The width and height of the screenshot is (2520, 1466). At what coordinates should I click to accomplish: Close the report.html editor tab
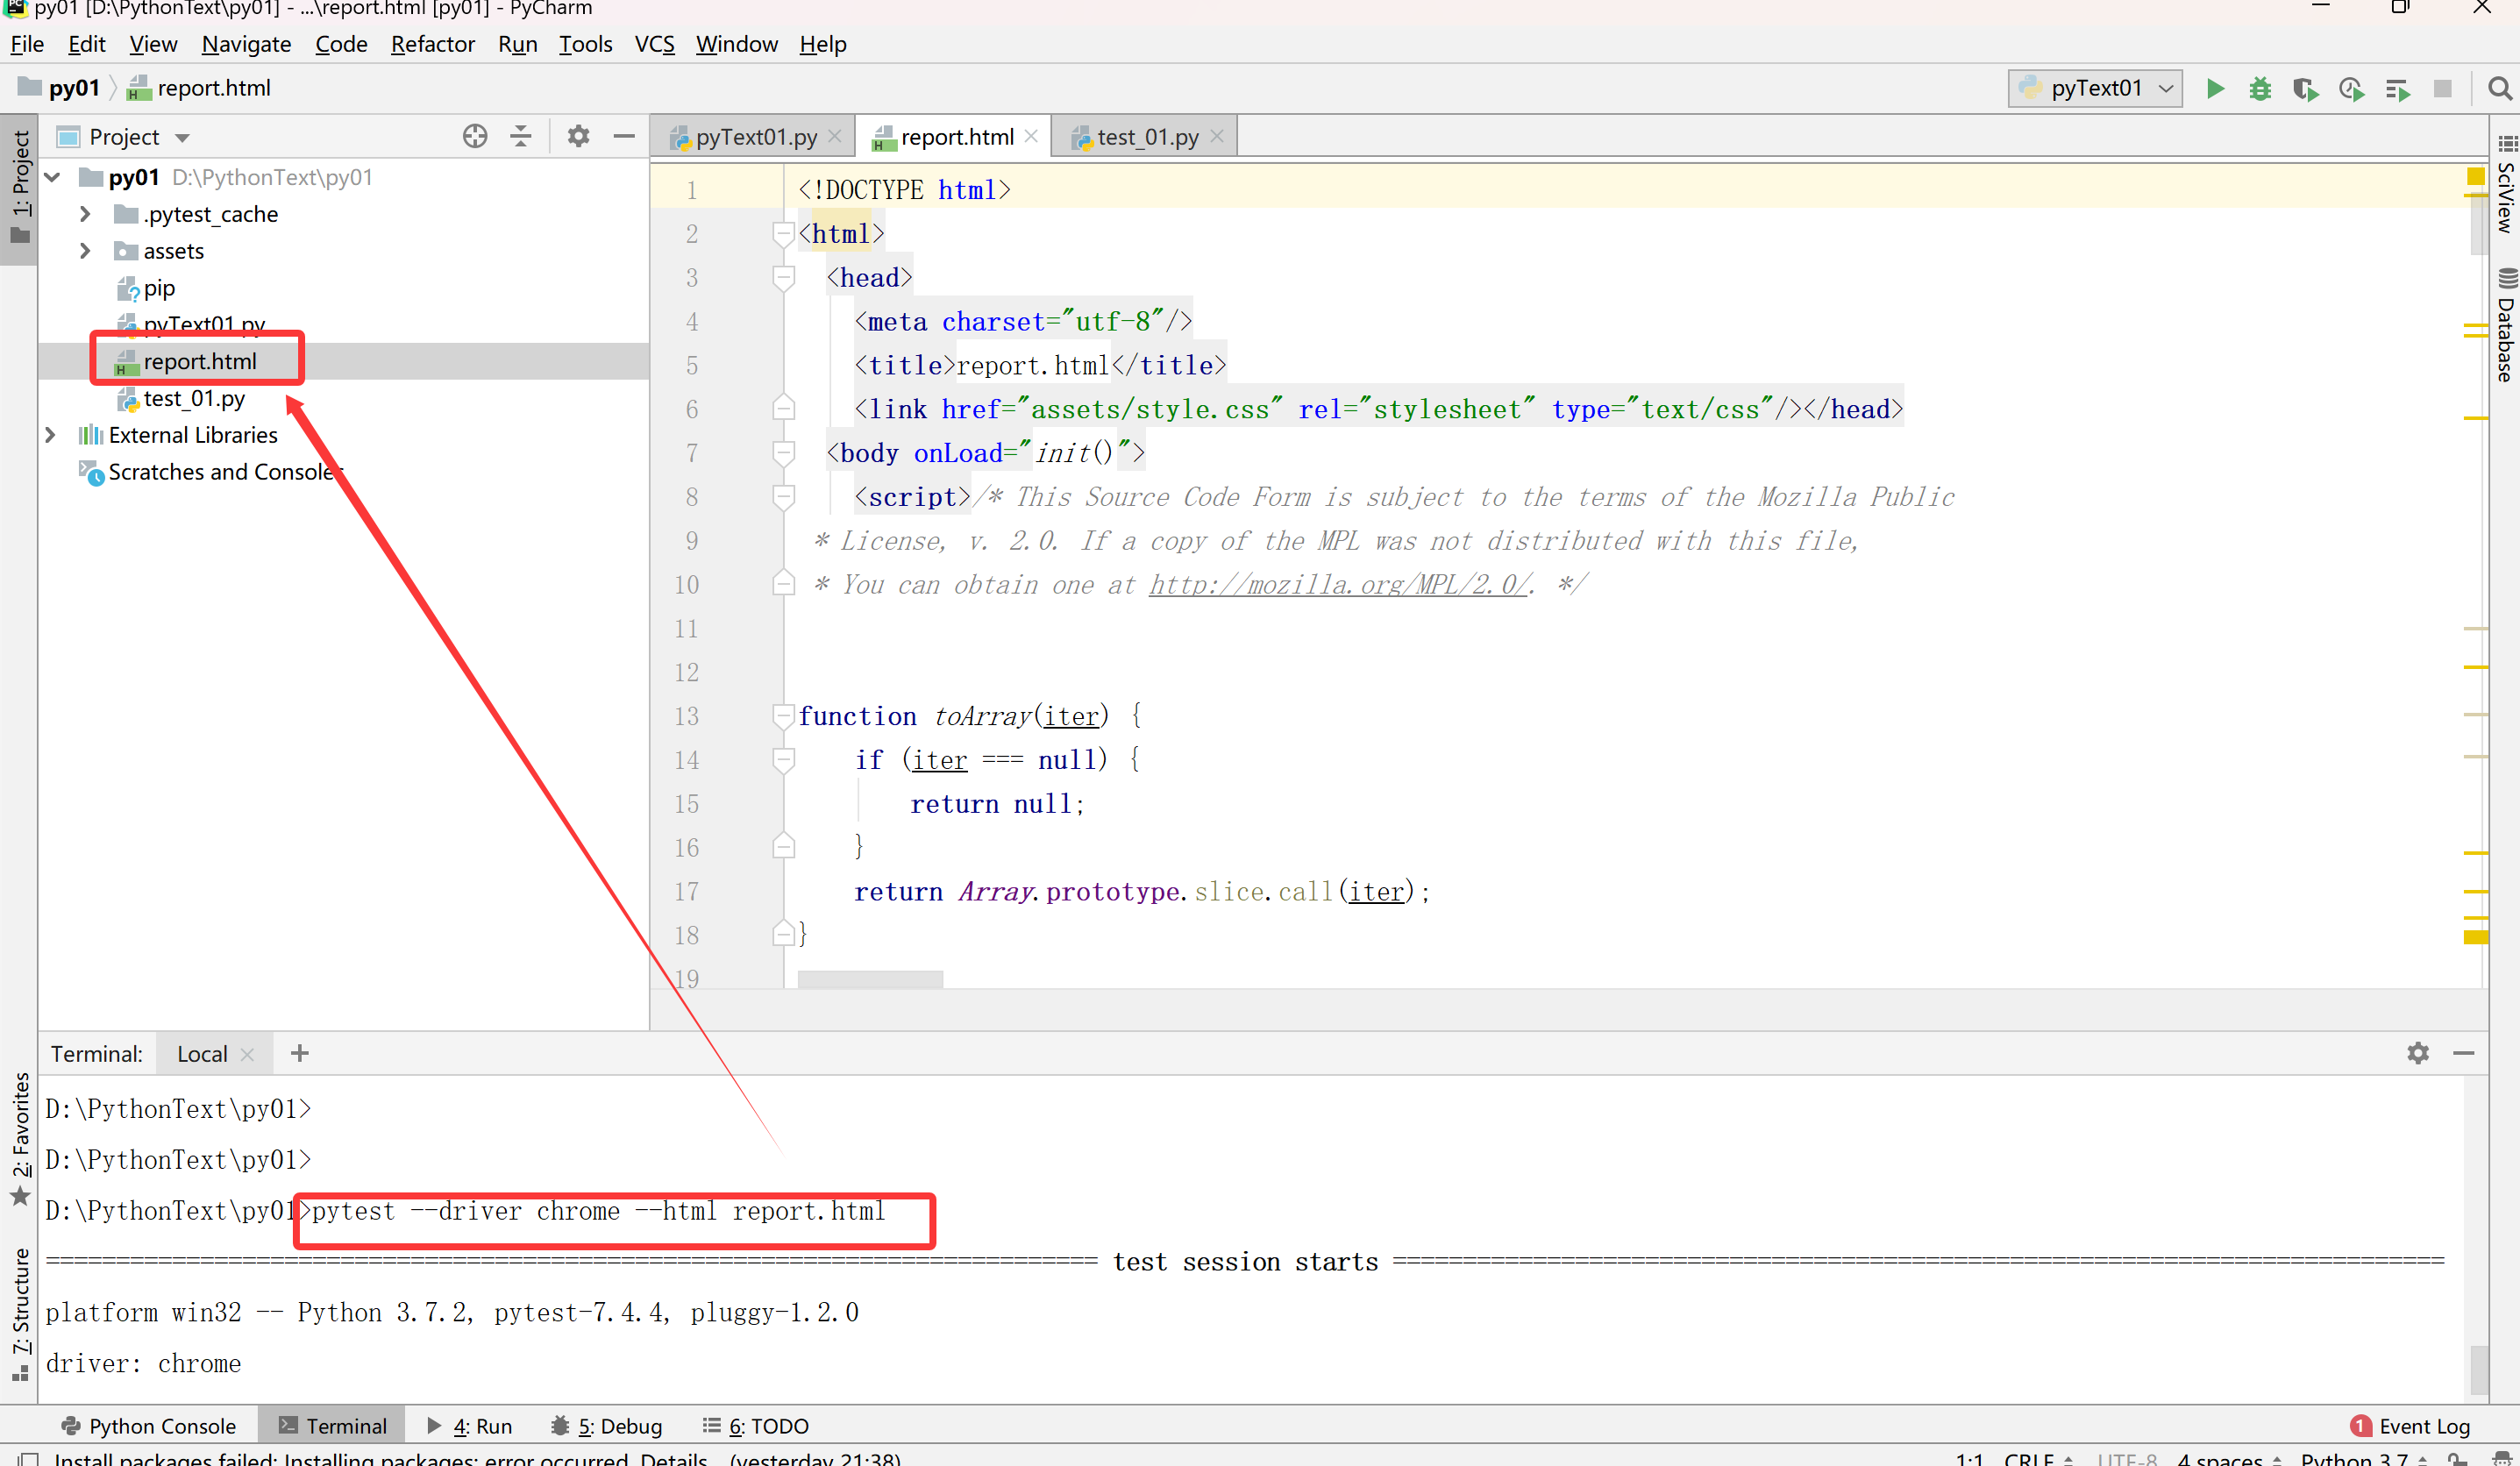click(1031, 135)
